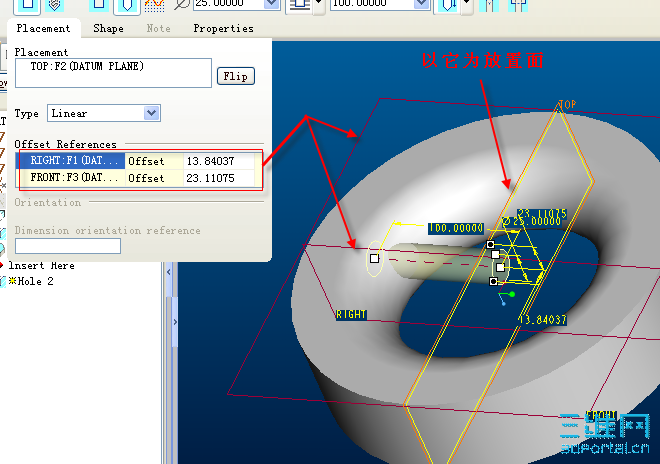Edit the 13.84037 offset value cell

coord(219,161)
